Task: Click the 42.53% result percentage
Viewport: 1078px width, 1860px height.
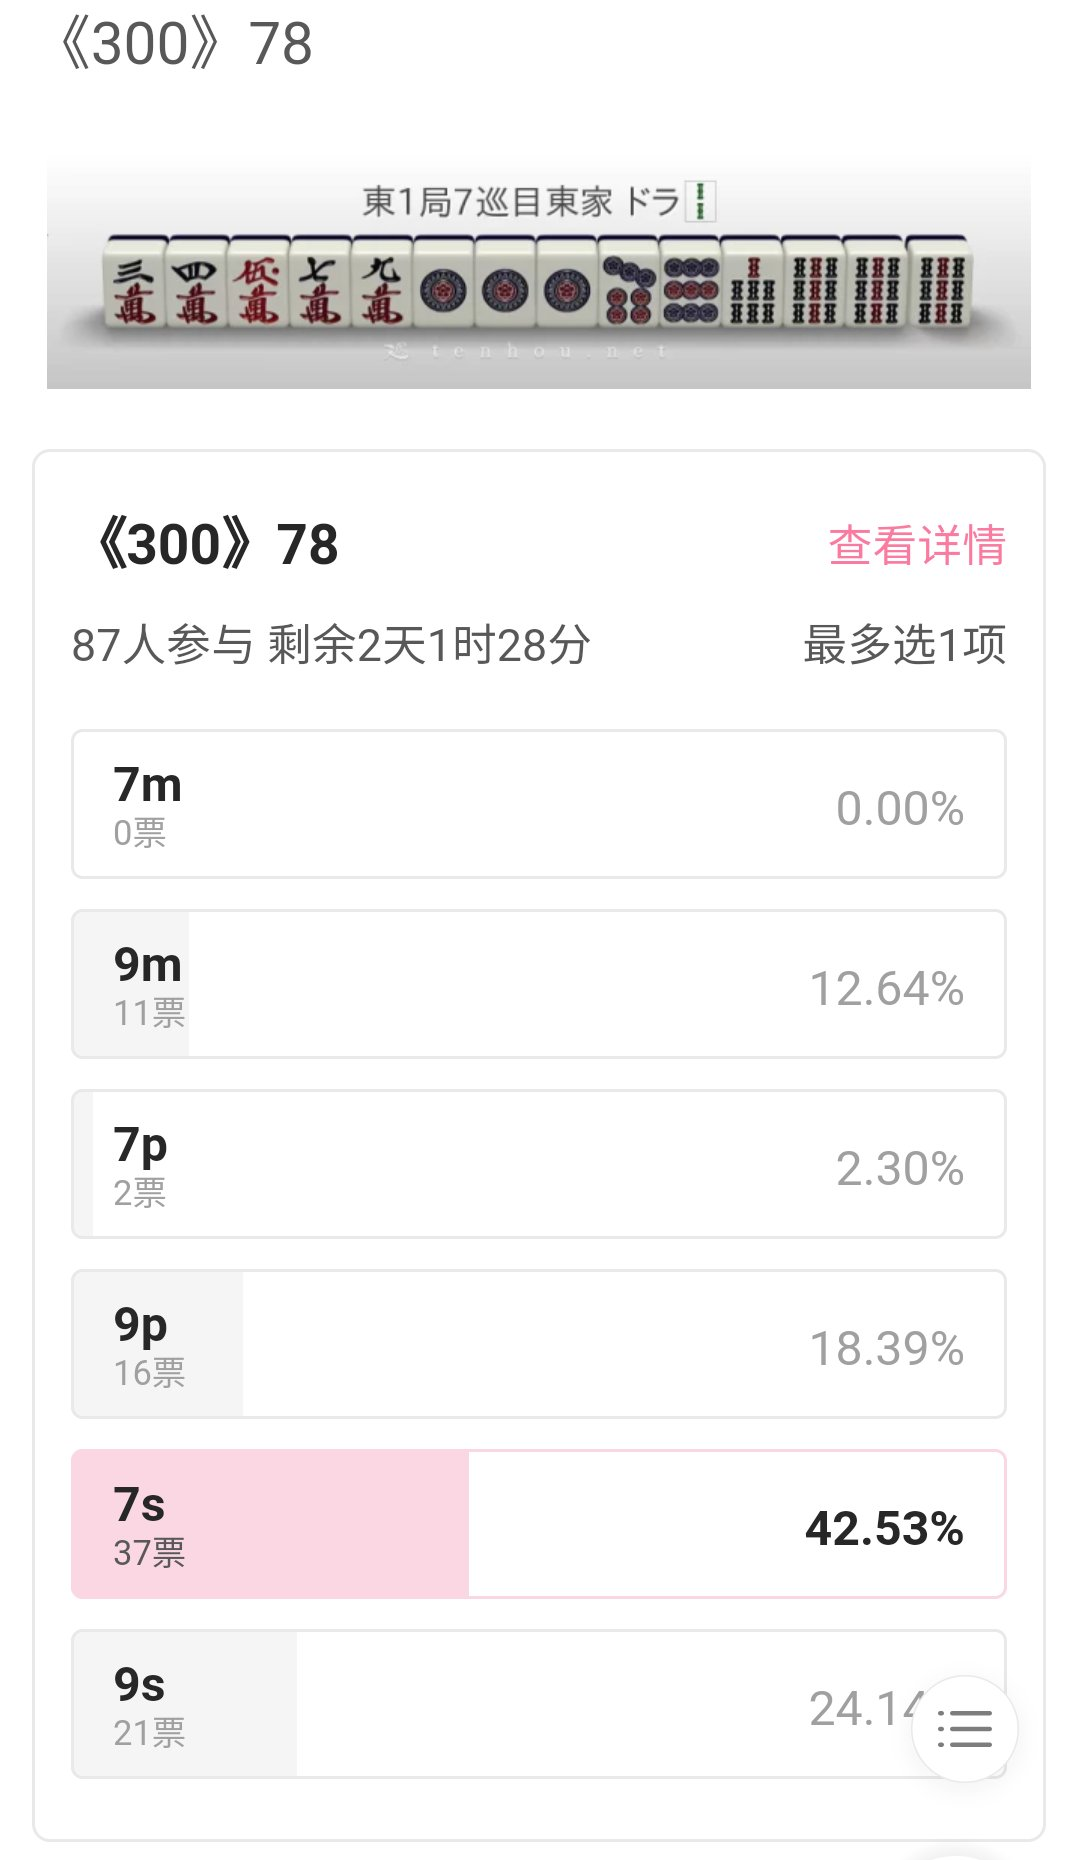Action: (x=884, y=1529)
